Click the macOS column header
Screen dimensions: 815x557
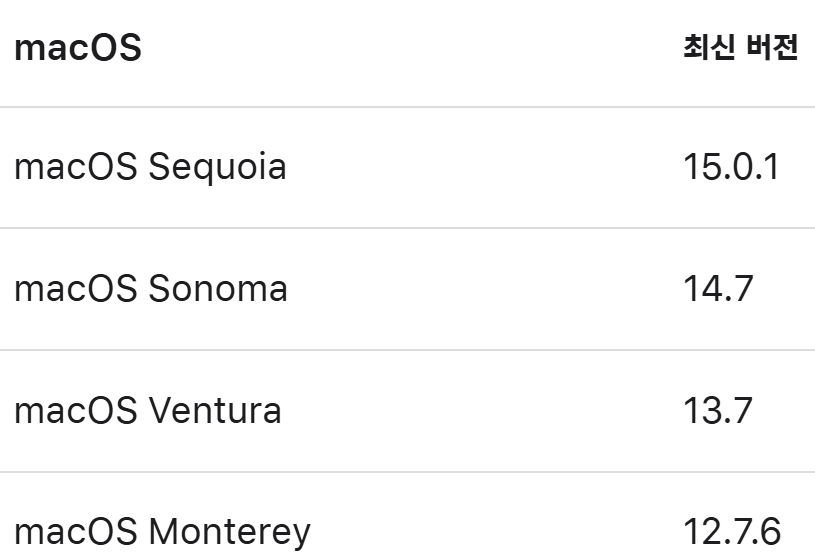click(77, 49)
